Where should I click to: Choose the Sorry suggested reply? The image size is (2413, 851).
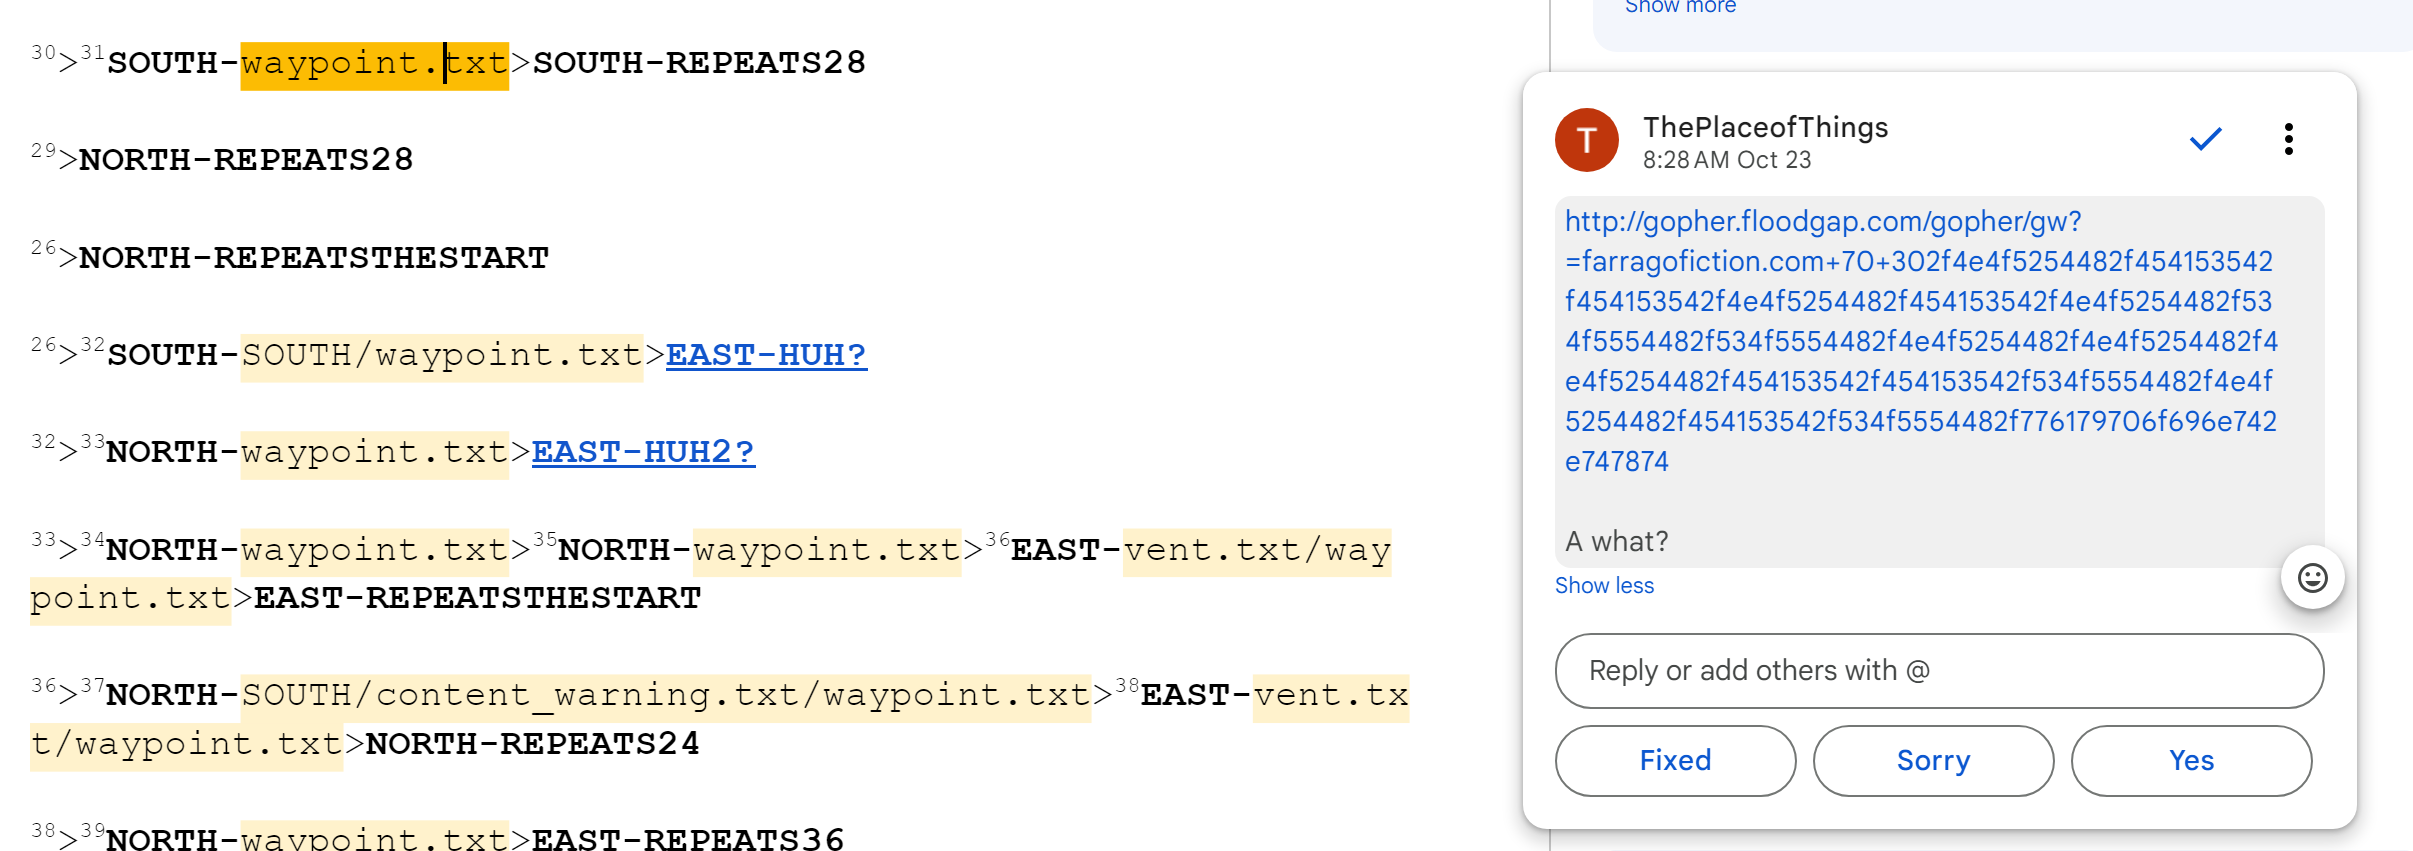pos(1932,761)
